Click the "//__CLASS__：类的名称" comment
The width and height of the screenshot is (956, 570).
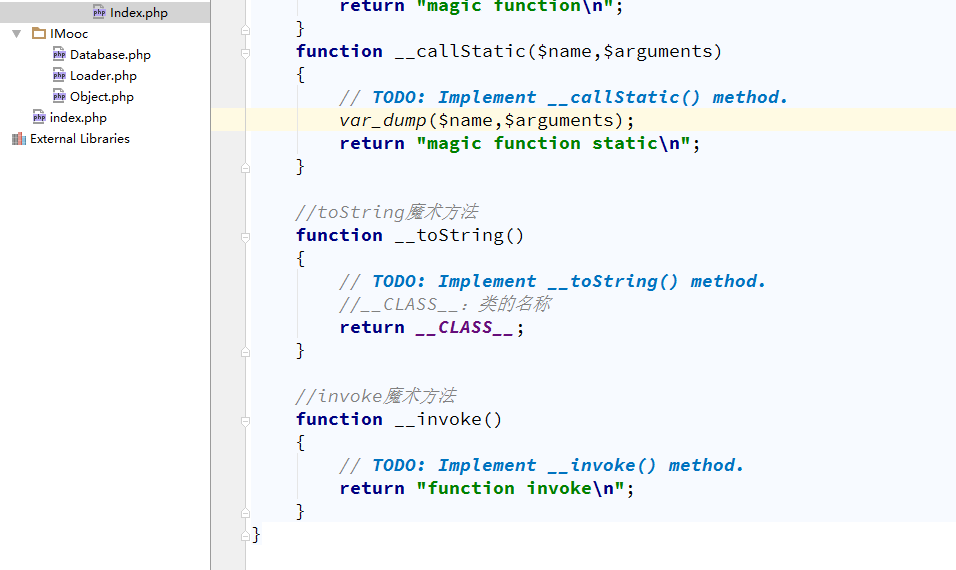click(446, 304)
